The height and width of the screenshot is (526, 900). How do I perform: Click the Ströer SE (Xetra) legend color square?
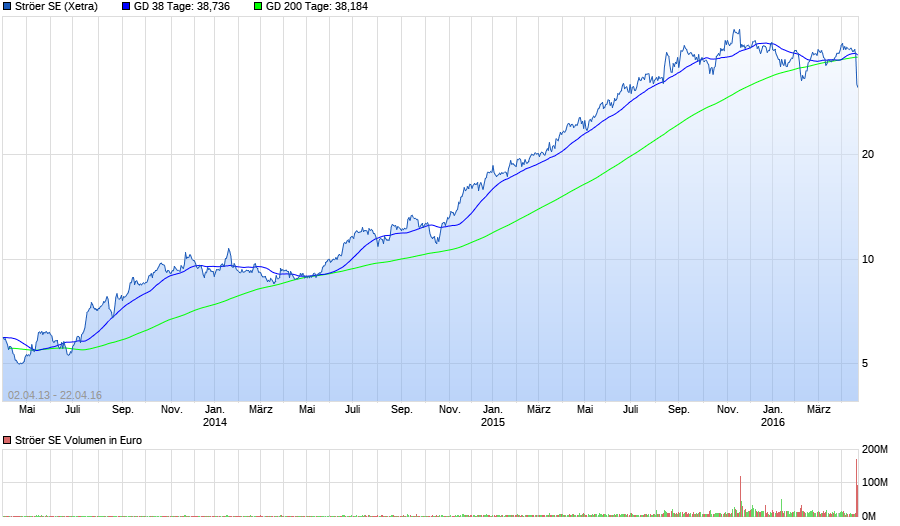click(x=7, y=7)
